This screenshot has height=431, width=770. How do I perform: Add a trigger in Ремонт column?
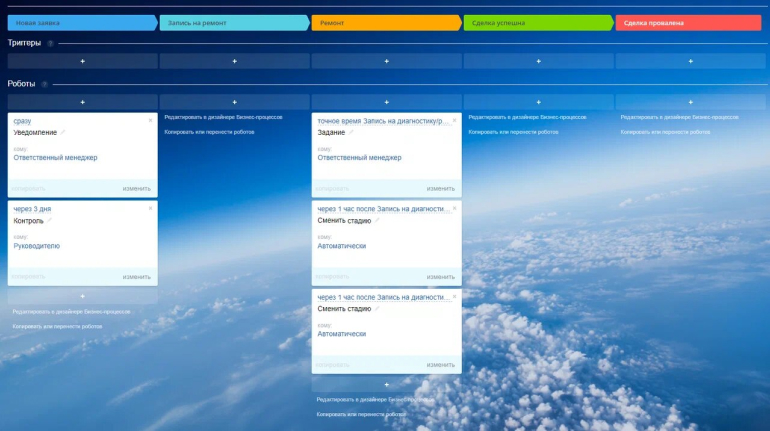tap(386, 61)
